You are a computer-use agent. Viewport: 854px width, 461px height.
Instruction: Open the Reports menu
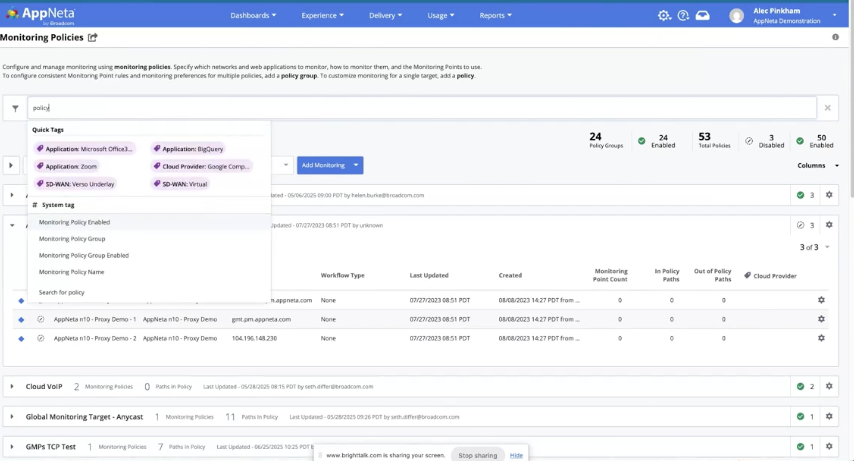[x=496, y=16]
